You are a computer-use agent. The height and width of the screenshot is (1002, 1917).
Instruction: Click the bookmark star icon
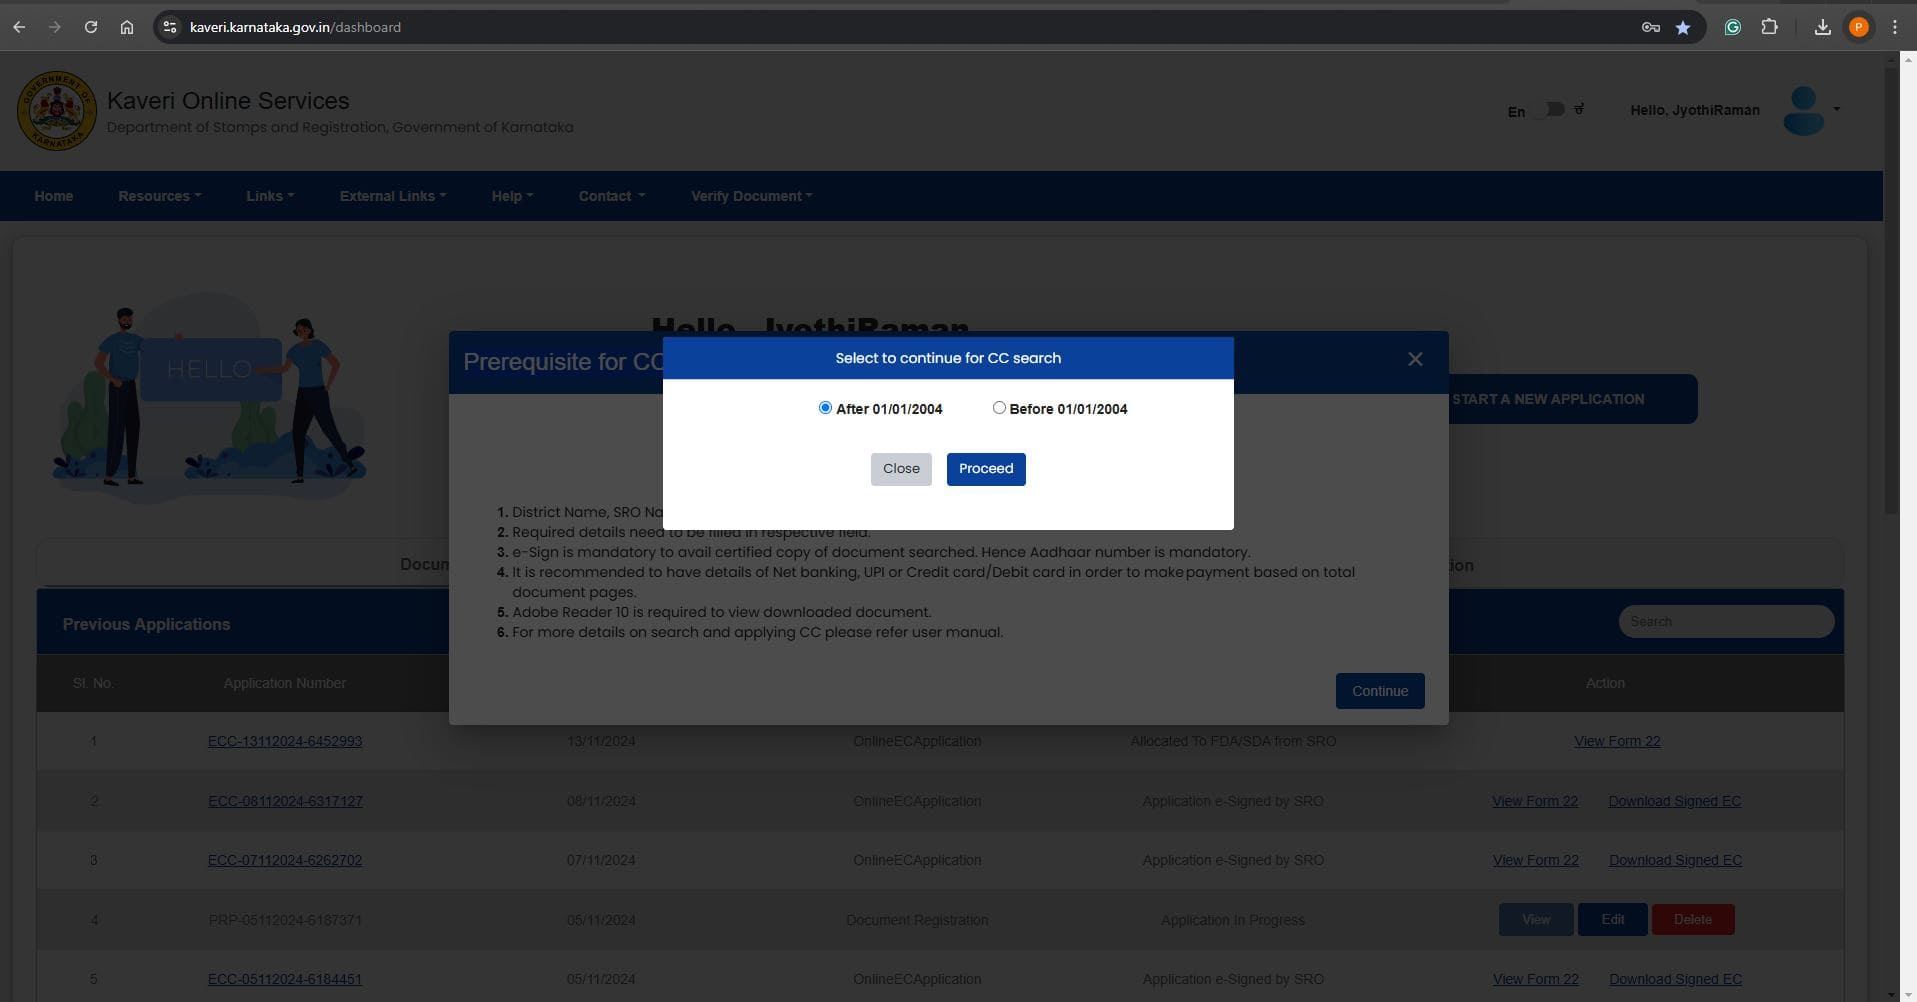coord(1683,27)
